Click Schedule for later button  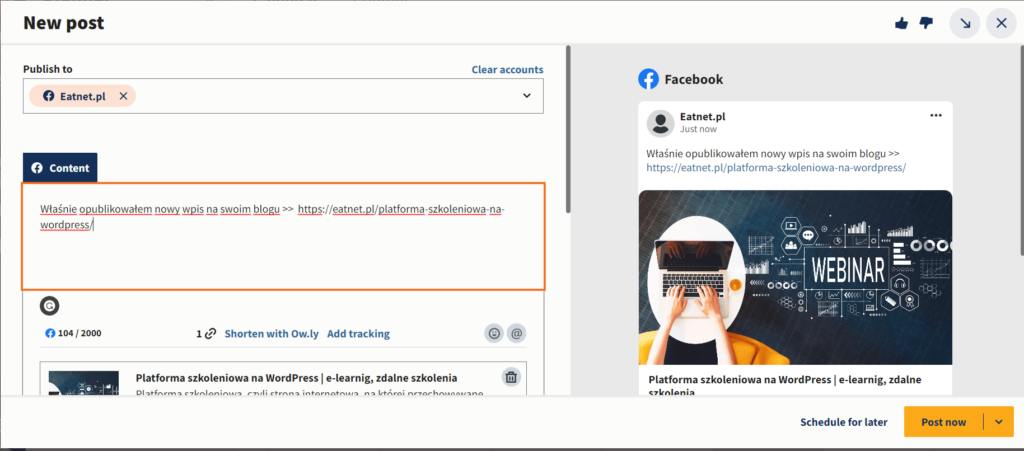coord(843,422)
